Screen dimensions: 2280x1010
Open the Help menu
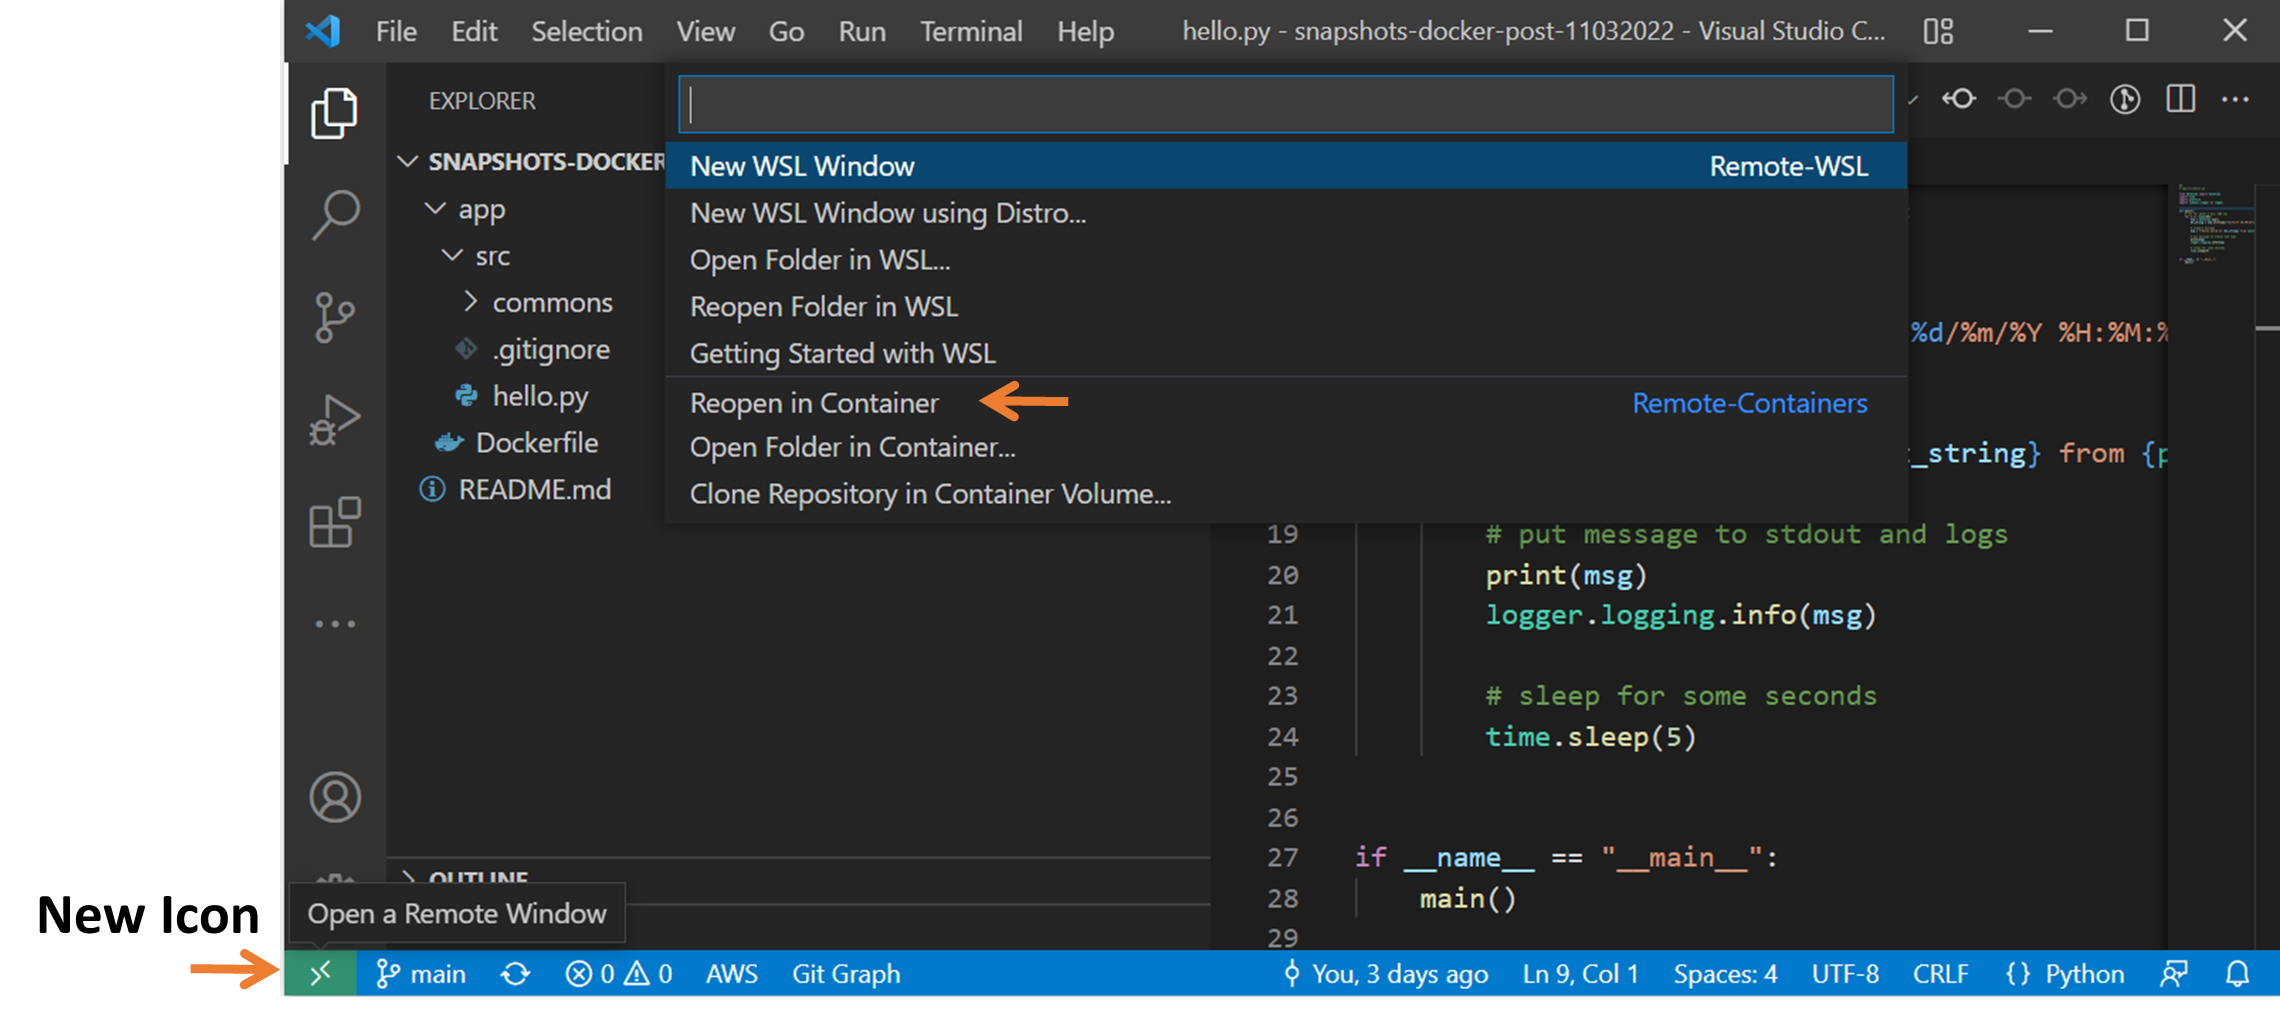(x=1085, y=31)
